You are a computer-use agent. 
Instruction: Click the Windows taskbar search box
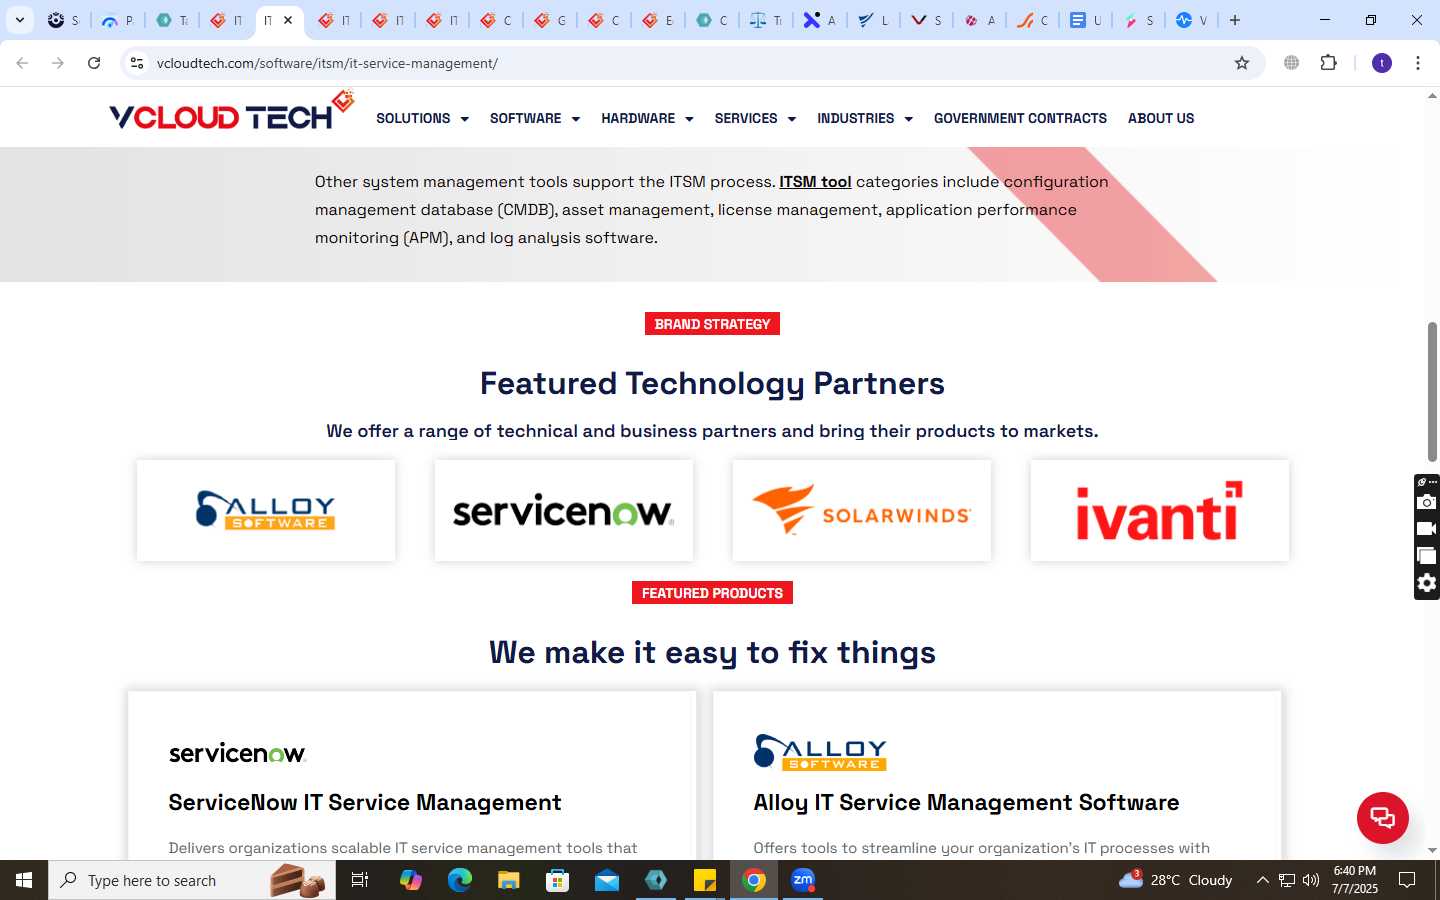[x=192, y=880]
